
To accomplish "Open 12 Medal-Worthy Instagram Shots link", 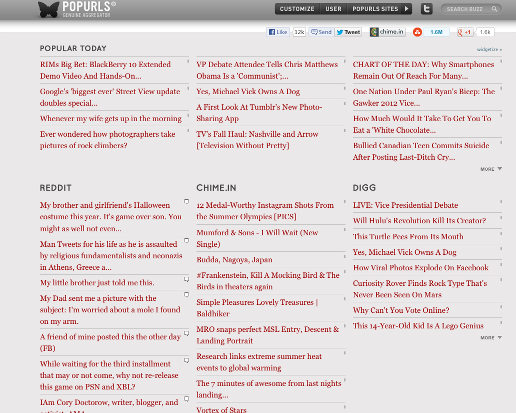I will coord(265,211).
